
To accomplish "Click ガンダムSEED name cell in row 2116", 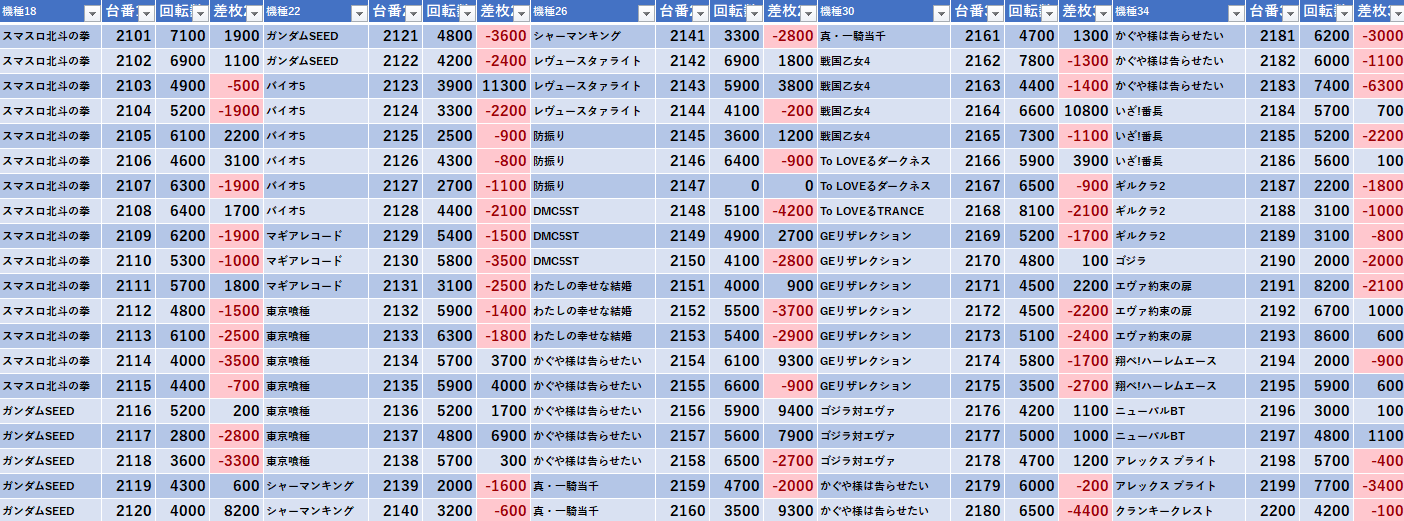I will (50, 411).
